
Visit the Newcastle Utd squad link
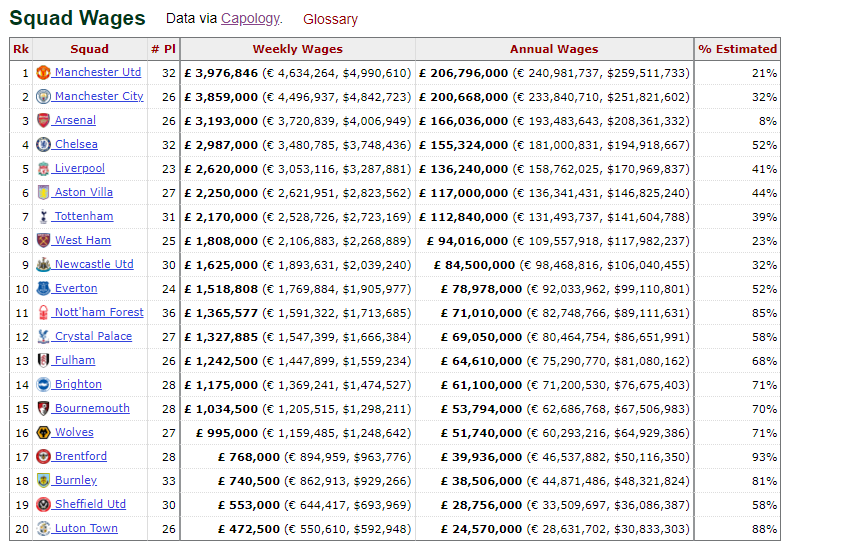[x=94, y=264]
